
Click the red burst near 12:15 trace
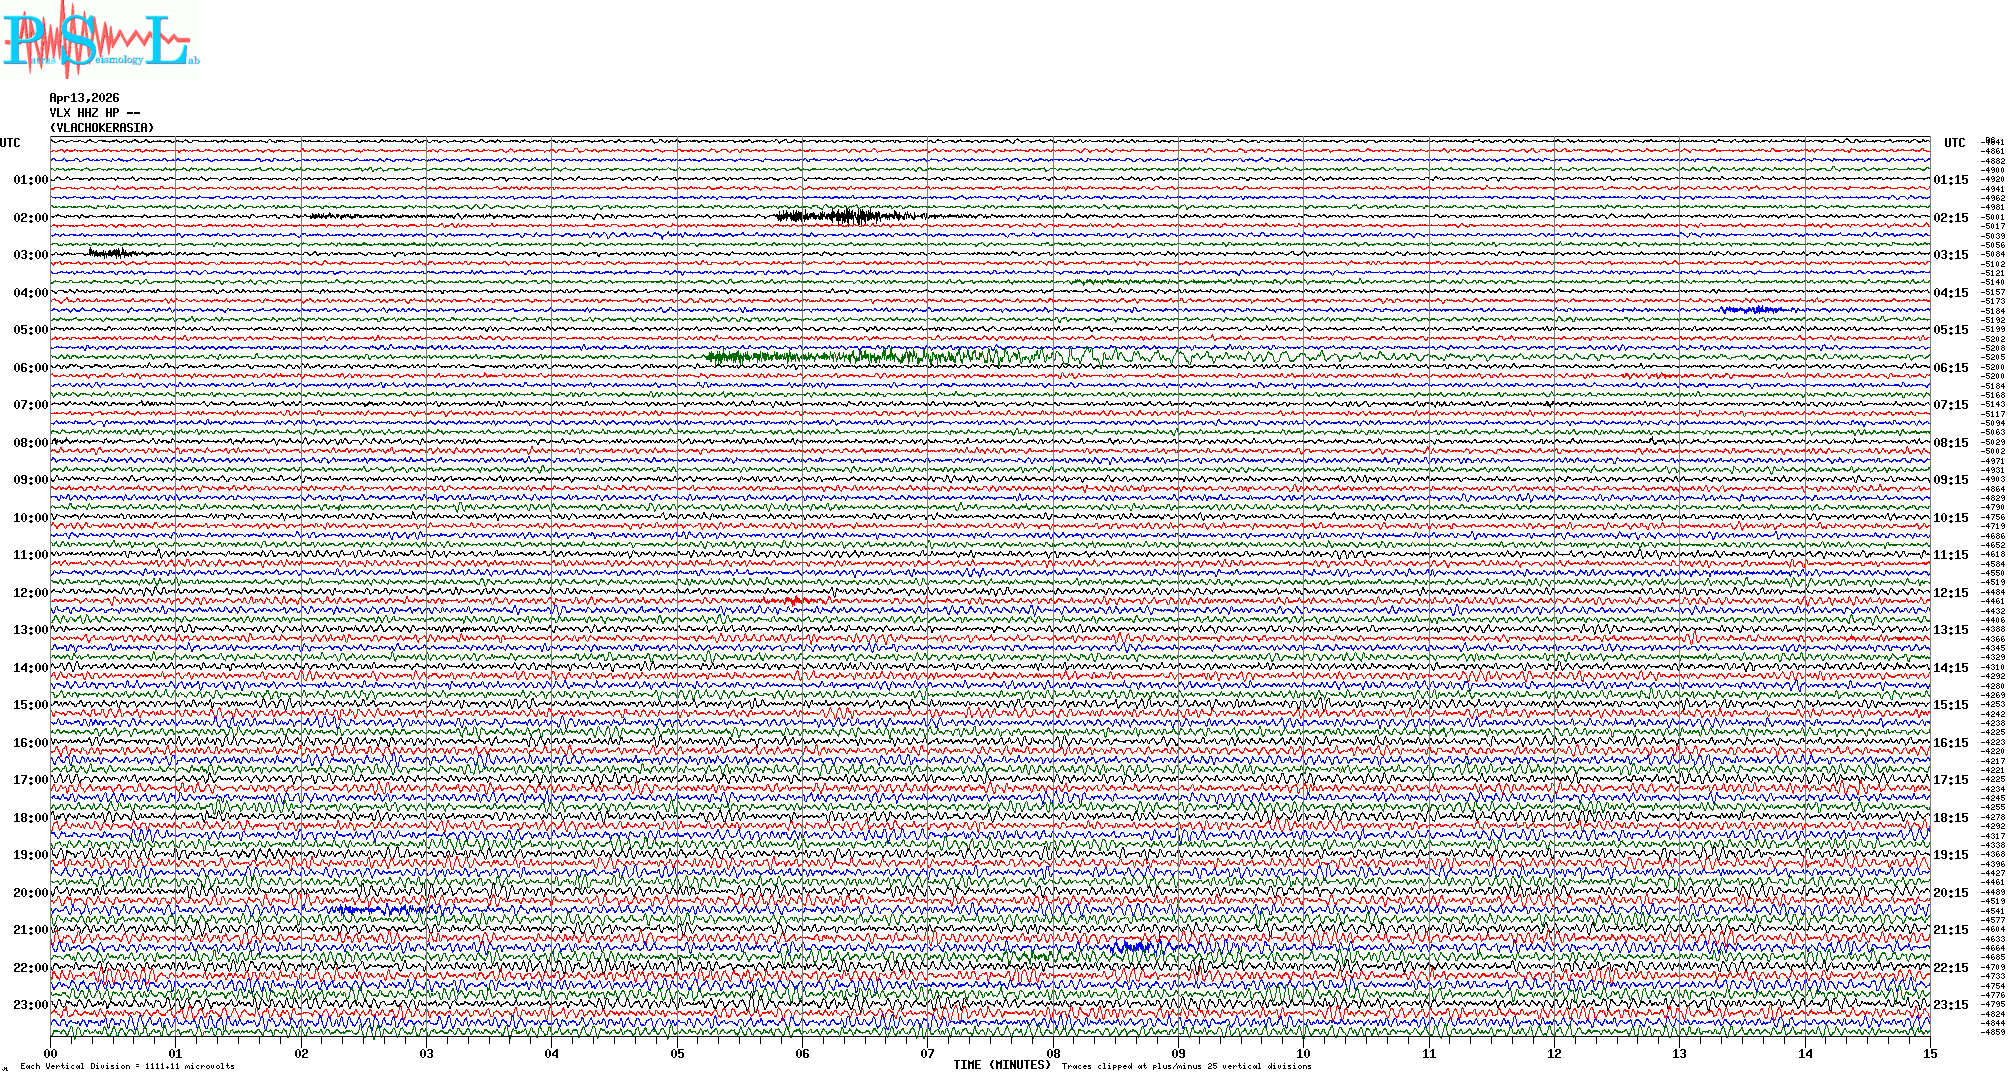[795, 601]
